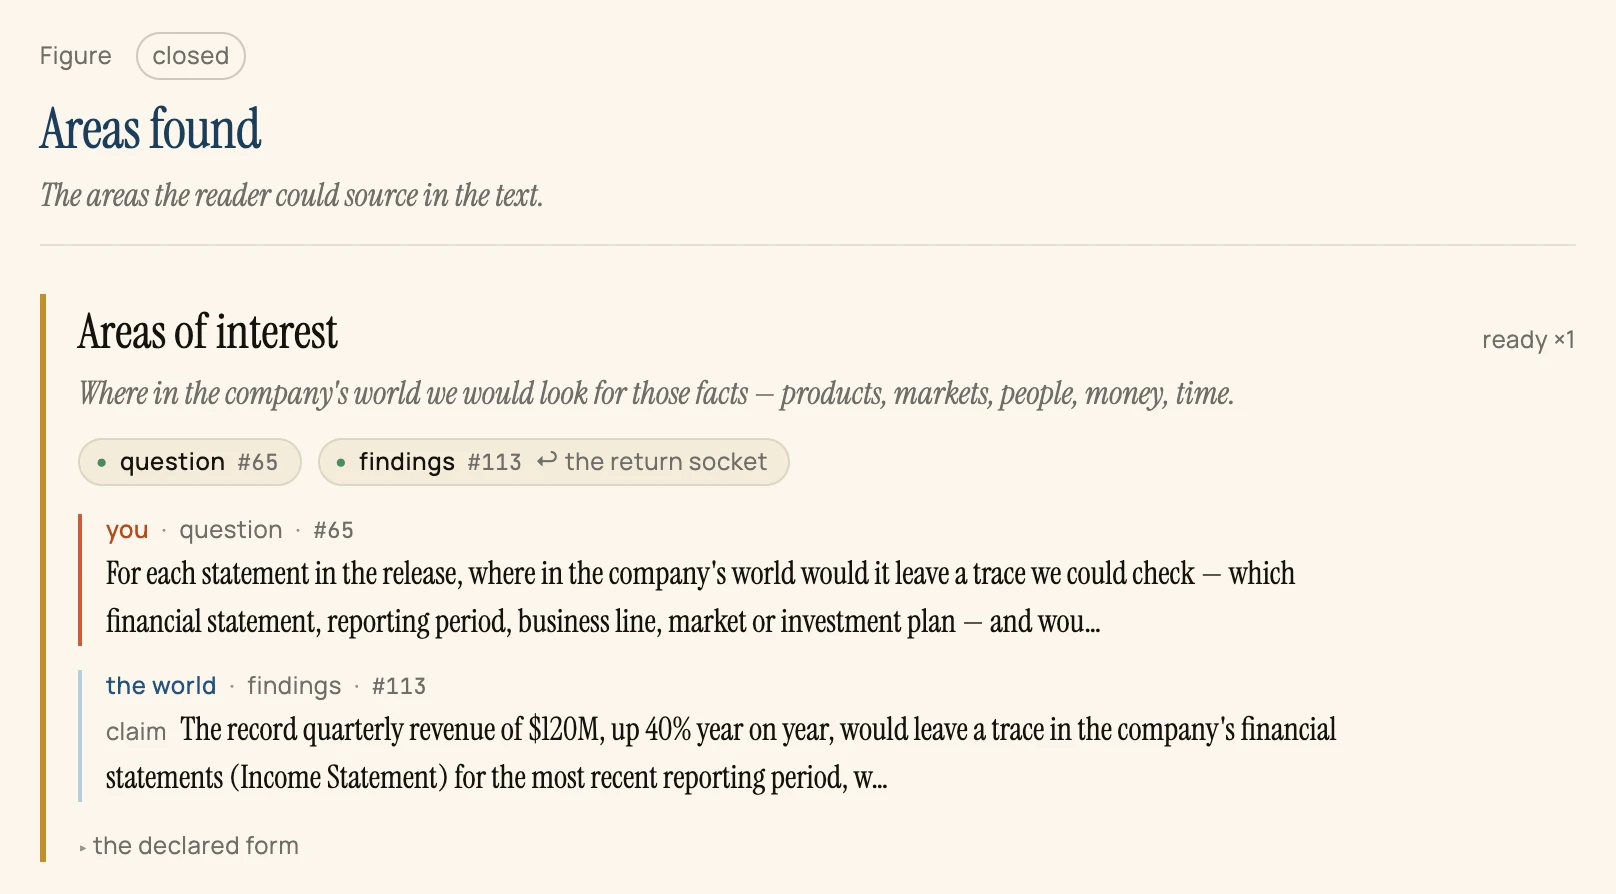
Task: Click the green dot on findings chip
Action: [x=341, y=463]
